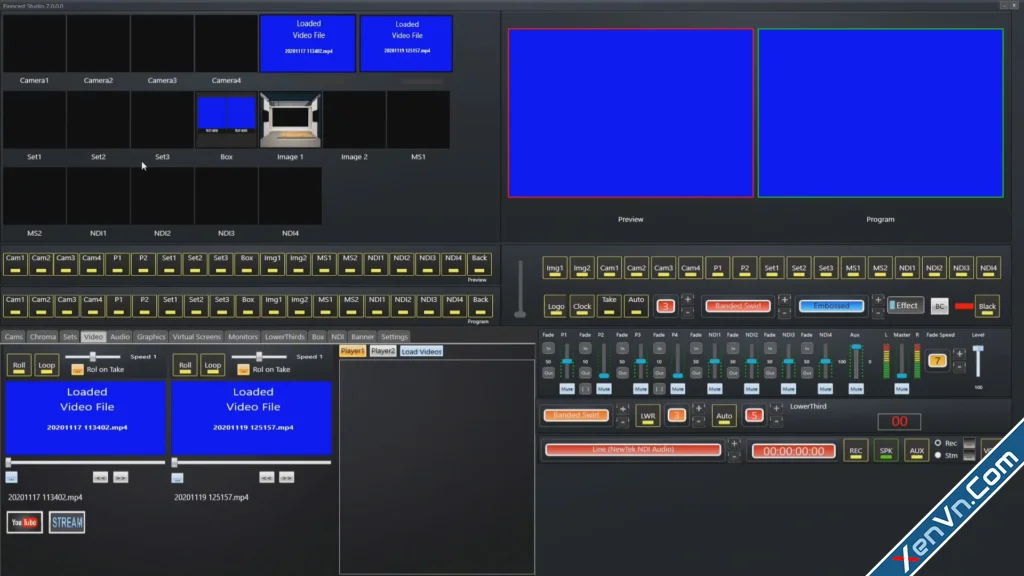Screen dimensions: 1024x576
Task: Open the Settings tab
Action: tap(394, 337)
